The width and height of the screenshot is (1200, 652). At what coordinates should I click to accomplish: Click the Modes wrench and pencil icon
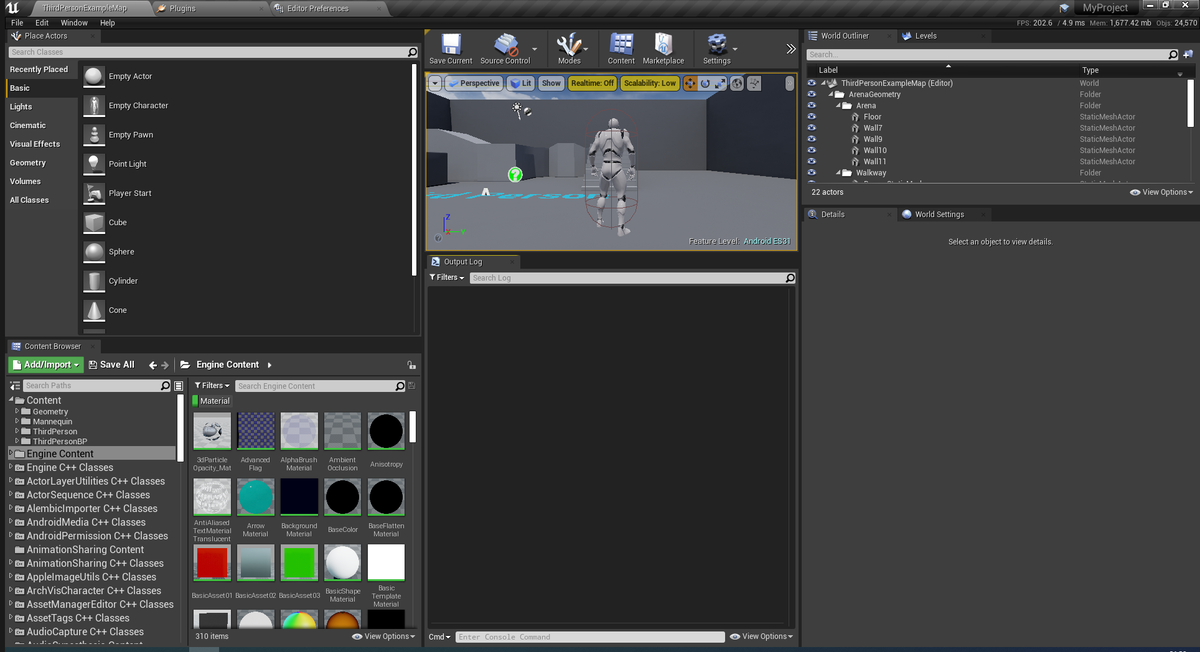tap(569, 44)
